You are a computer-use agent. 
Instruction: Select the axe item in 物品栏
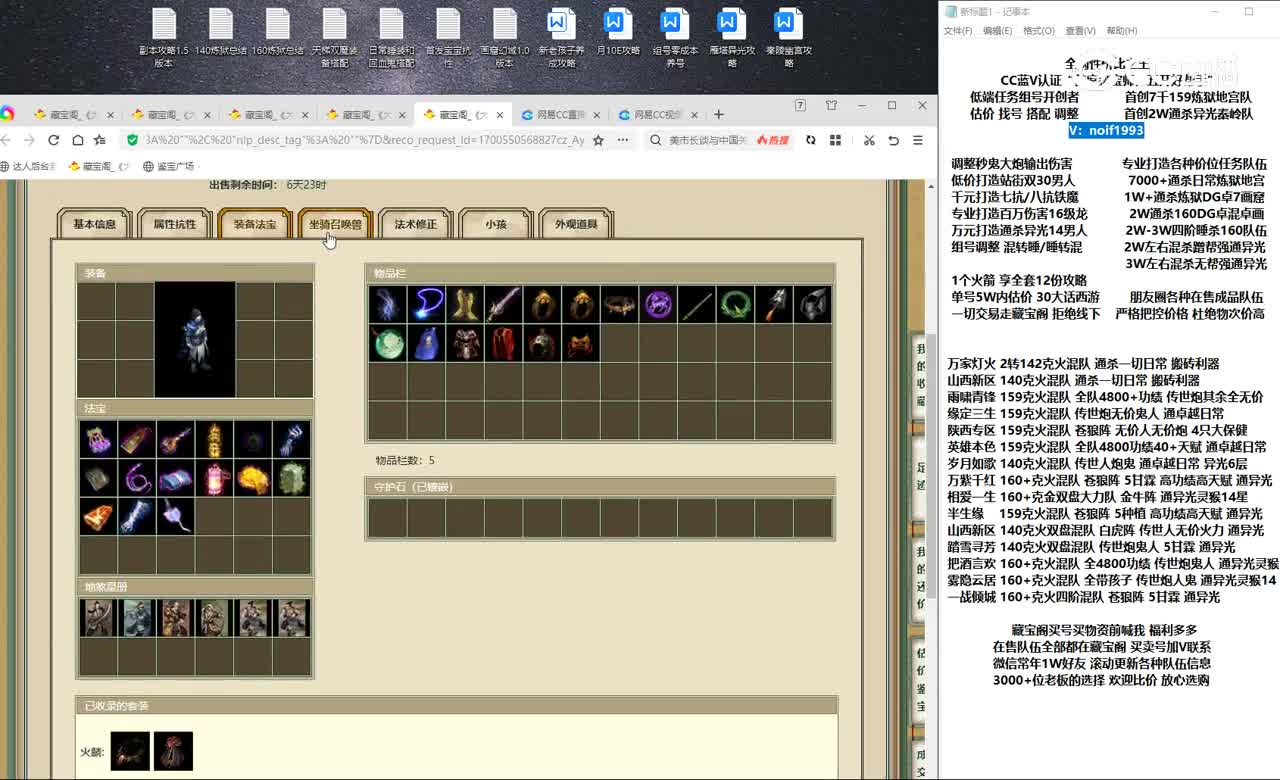774,304
